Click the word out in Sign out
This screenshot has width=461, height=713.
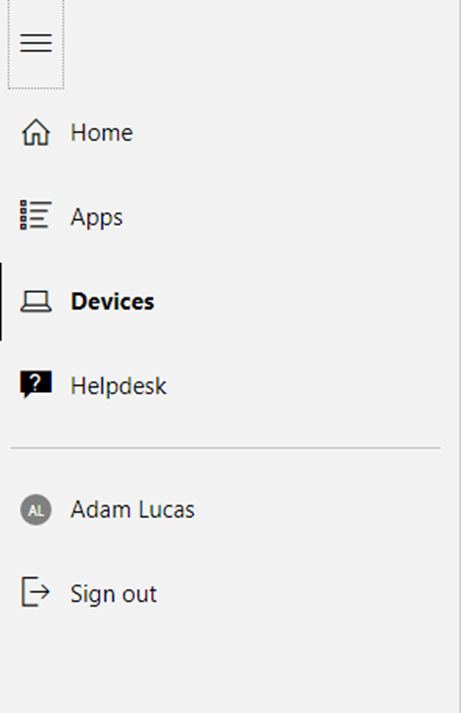click(x=139, y=594)
